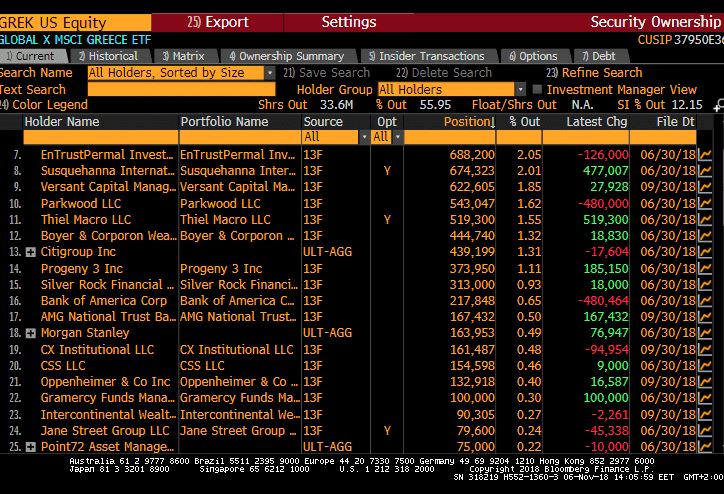Image resolution: width=724 pixels, height=494 pixels.
Task: Click the Latest Chg filter field
Action: (x=586, y=137)
